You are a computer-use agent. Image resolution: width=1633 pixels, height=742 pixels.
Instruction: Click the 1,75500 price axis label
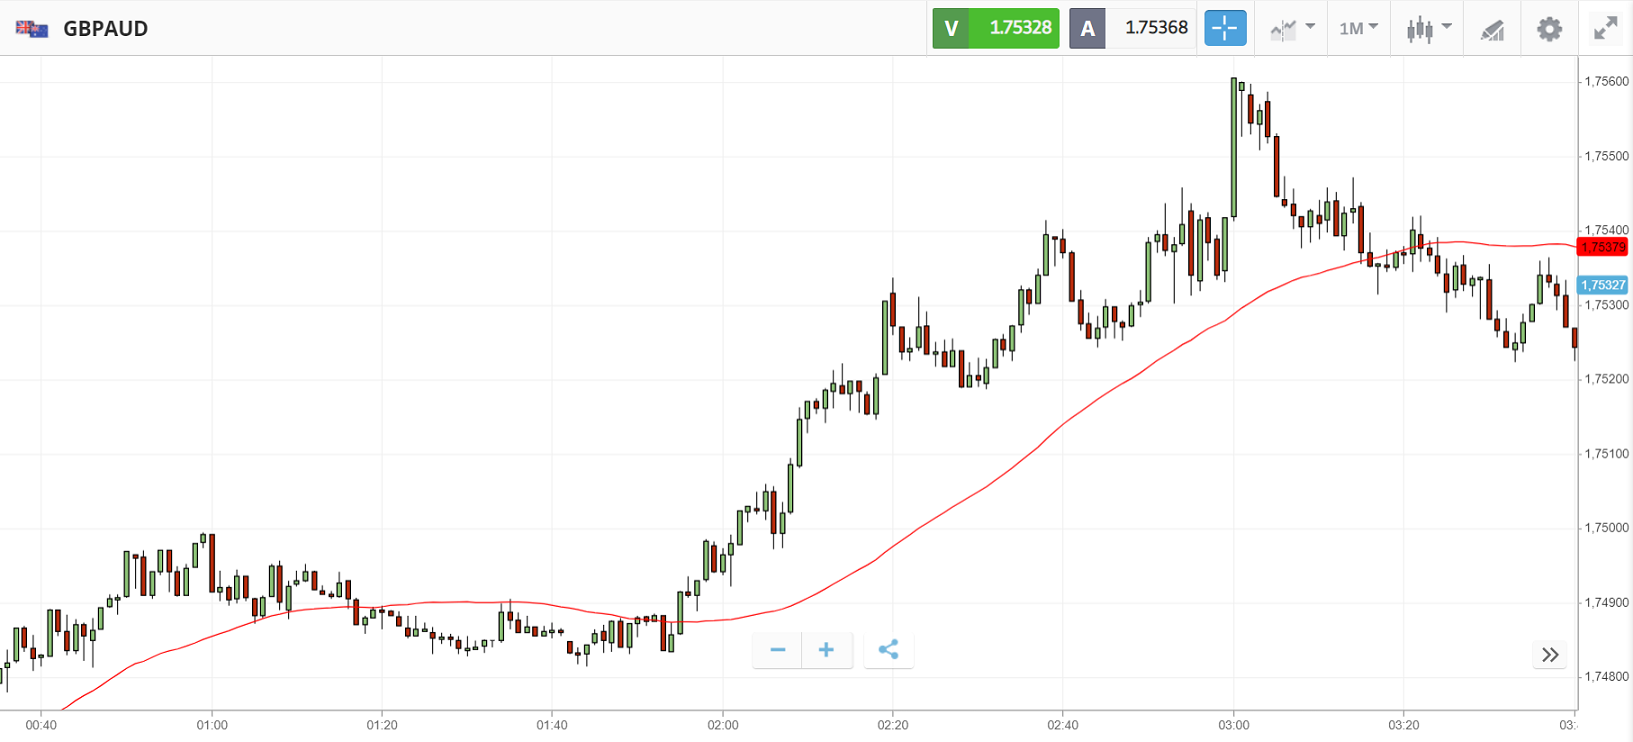pyautogui.click(x=1606, y=156)
